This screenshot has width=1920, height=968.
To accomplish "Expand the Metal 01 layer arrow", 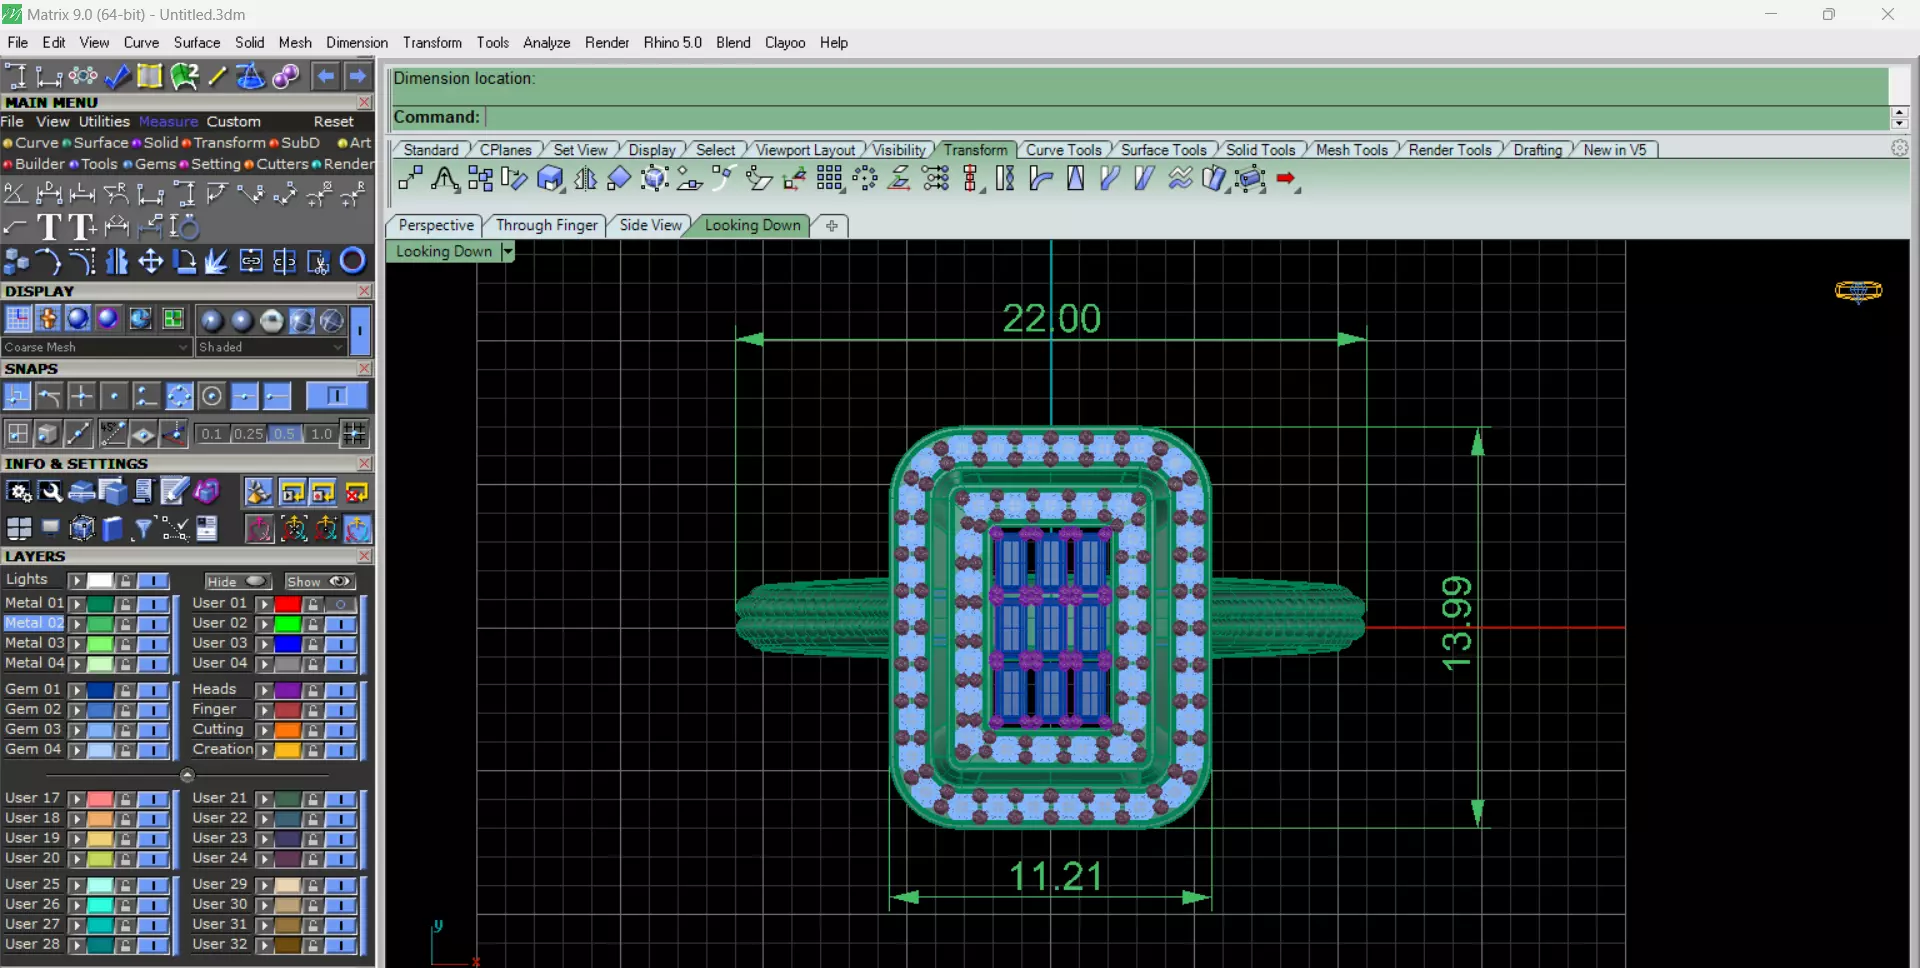I will pyautogui.click(x=76, y=604).
